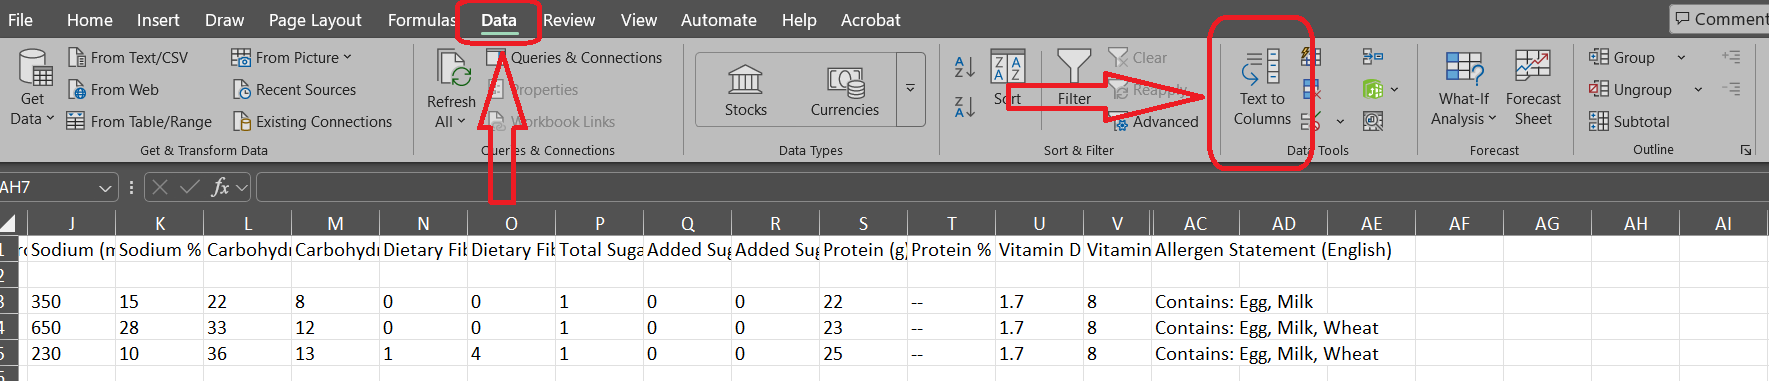This screenshot has height=381, width=1769.
Task: Open the Name Box dropdown arrow
Action: [x=105, y=187]
